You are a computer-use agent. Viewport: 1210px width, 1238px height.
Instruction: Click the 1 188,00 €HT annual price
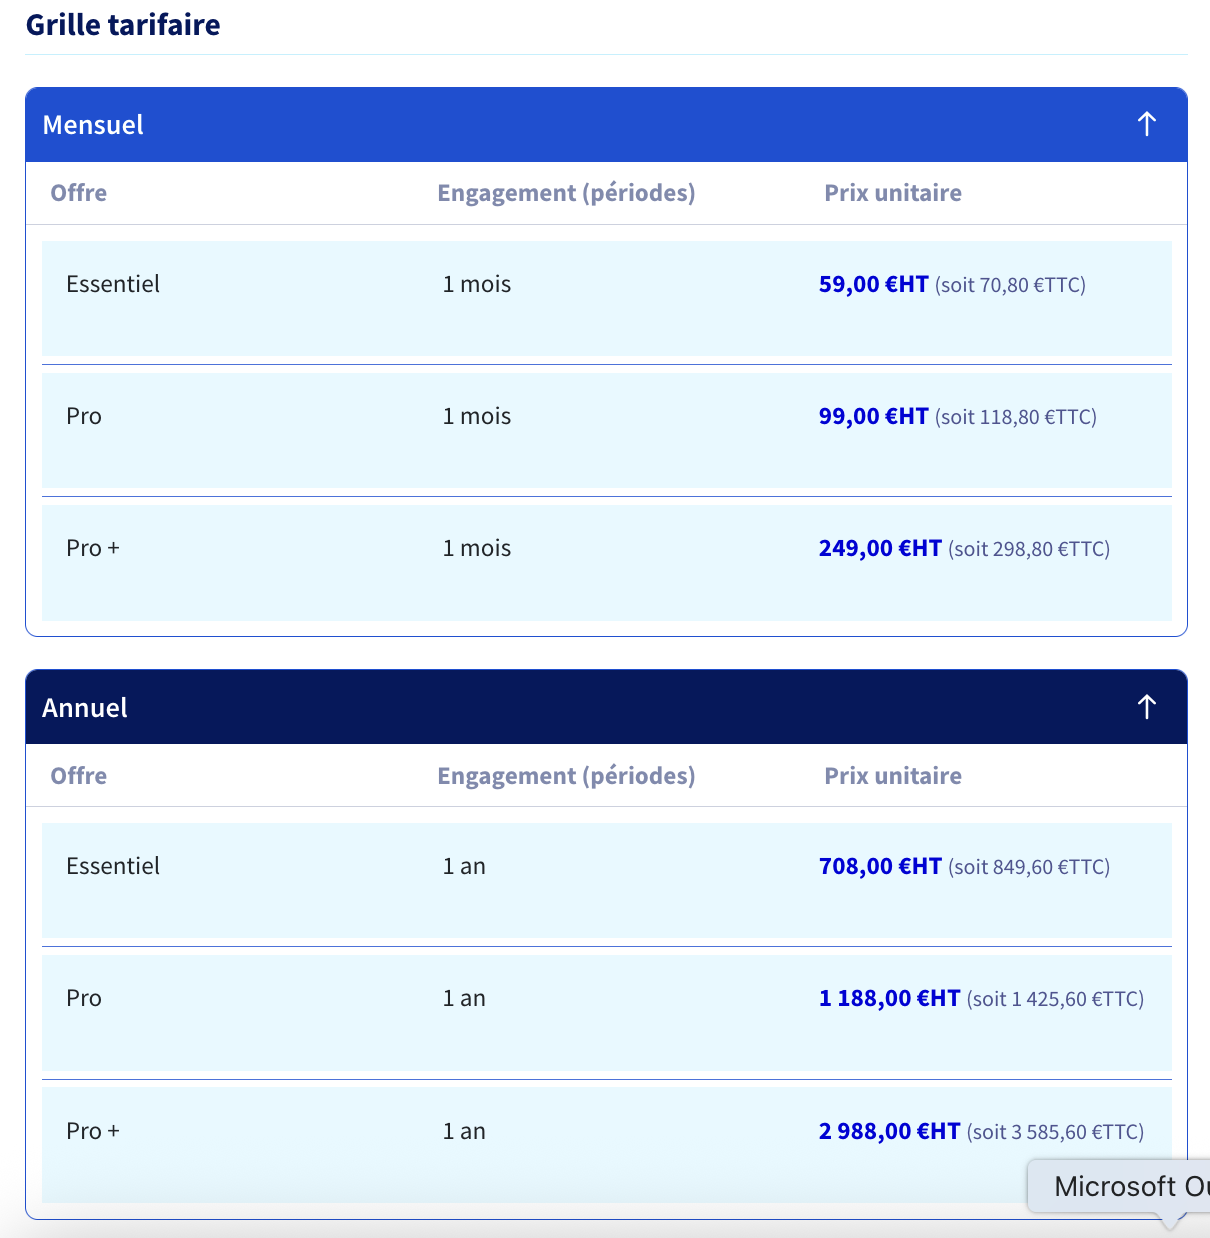(x=889, y=998)
